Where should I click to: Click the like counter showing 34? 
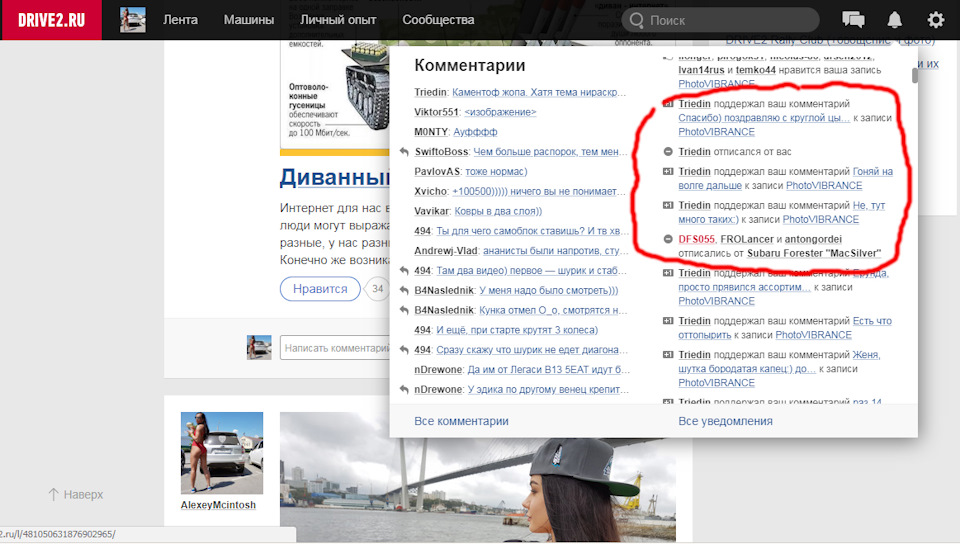pyautogui.click(x=378, y=289)
